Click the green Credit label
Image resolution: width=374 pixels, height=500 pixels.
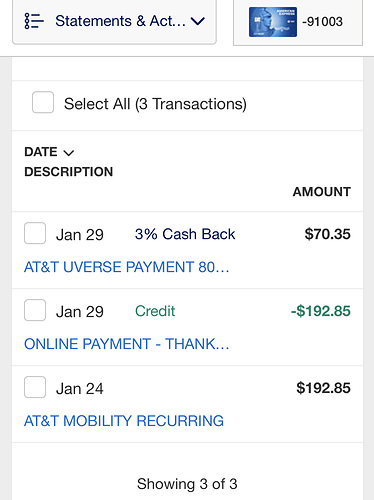[155, 311]
